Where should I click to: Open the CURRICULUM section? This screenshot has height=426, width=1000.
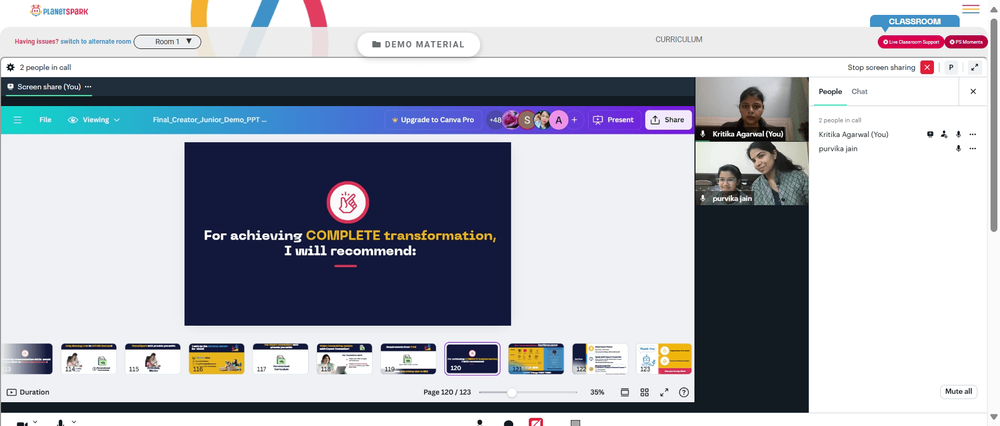coord(679,40)
